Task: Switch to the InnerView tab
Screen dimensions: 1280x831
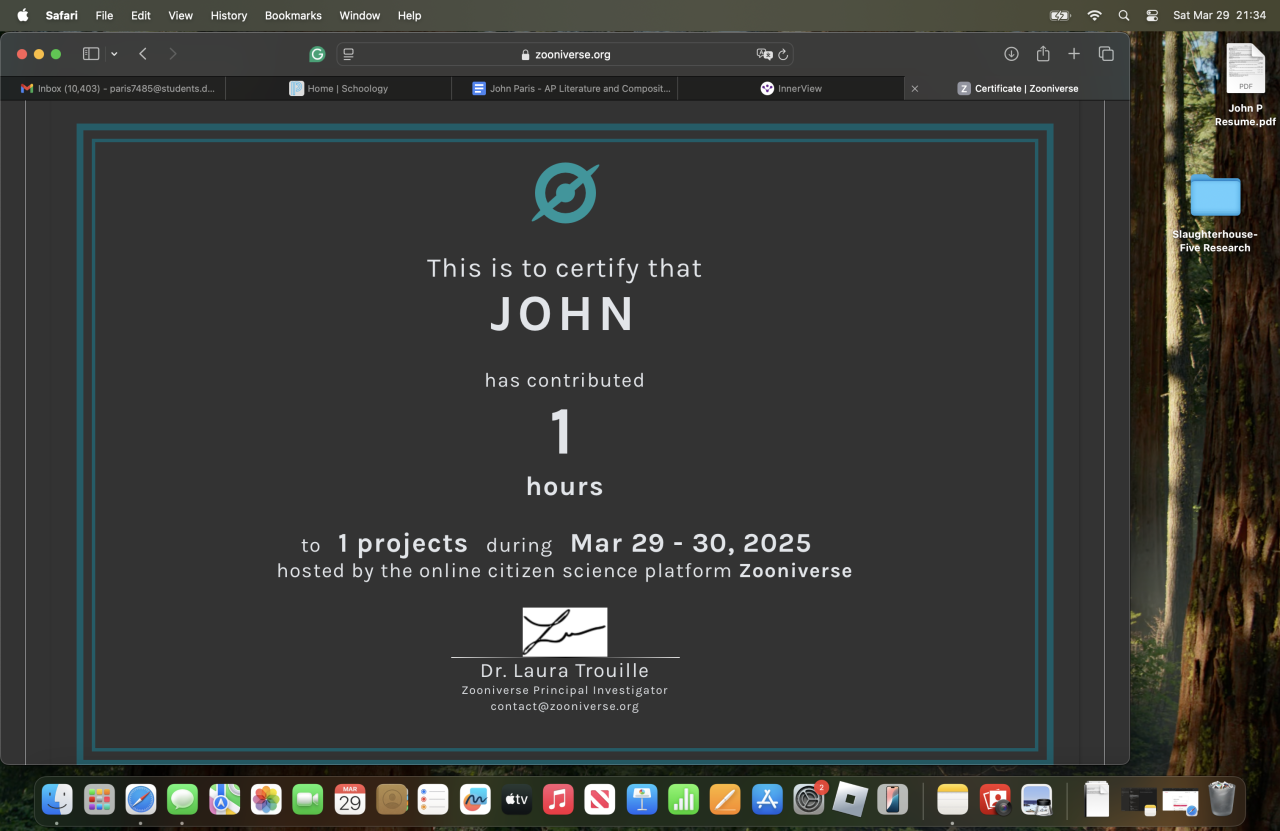Action: [791, 88]
